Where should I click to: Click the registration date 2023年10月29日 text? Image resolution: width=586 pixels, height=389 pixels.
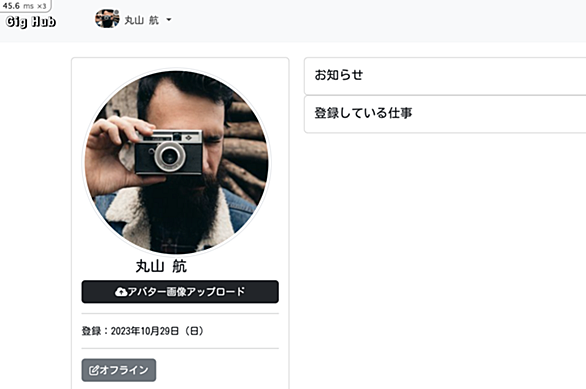145,331
